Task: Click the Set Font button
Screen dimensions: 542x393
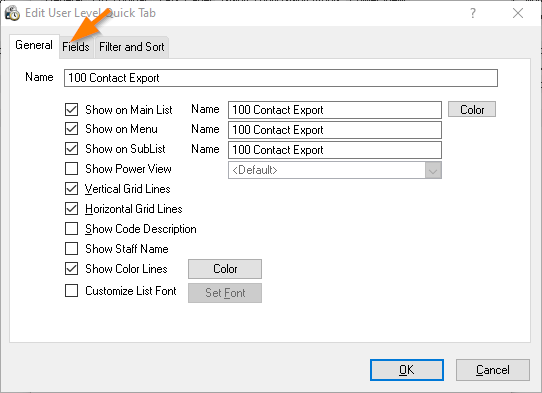Action: (x=225, y=293)
